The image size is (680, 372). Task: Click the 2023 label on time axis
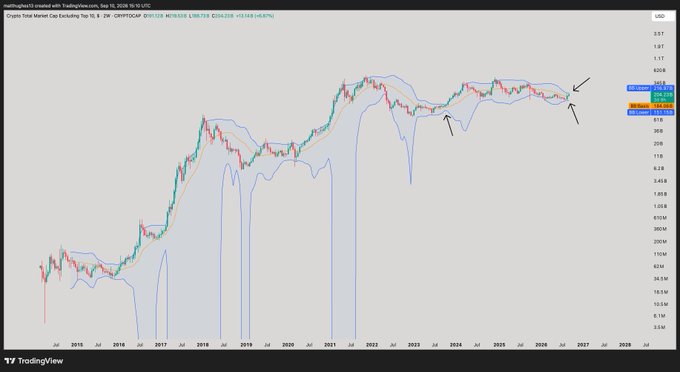[414, 345]
